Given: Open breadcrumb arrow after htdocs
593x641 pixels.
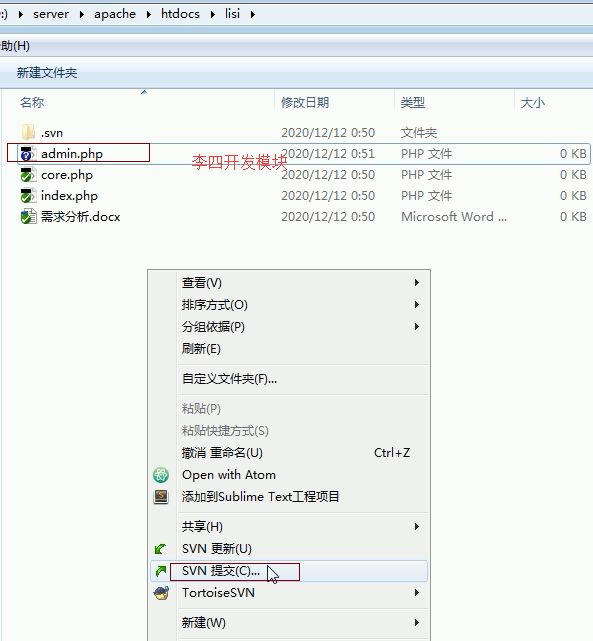Looking at the screenshot, I should pos(213,14).
